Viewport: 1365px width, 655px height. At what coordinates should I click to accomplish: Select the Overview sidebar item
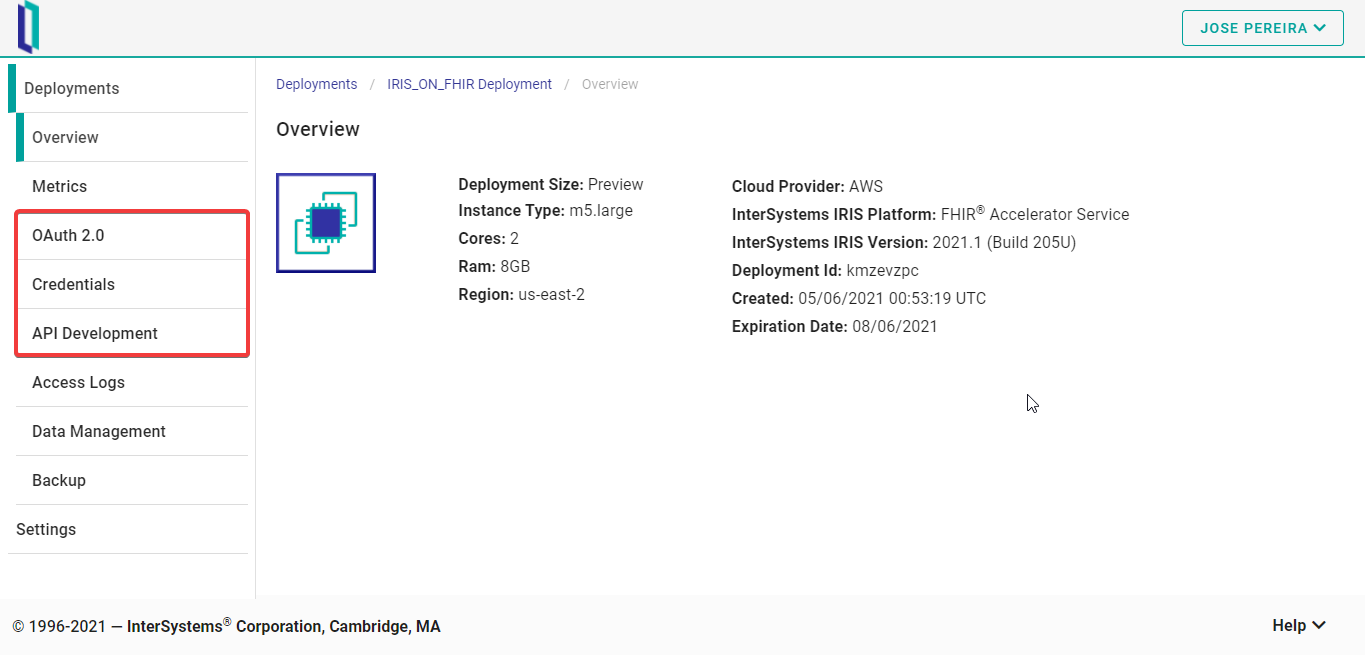tap(131, 137)
